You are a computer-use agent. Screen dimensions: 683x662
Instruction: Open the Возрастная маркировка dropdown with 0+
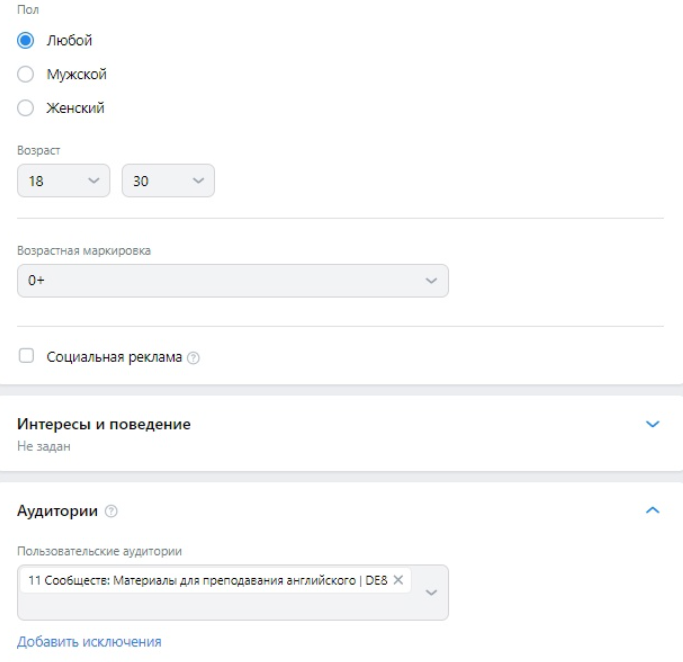click(233, 280)
